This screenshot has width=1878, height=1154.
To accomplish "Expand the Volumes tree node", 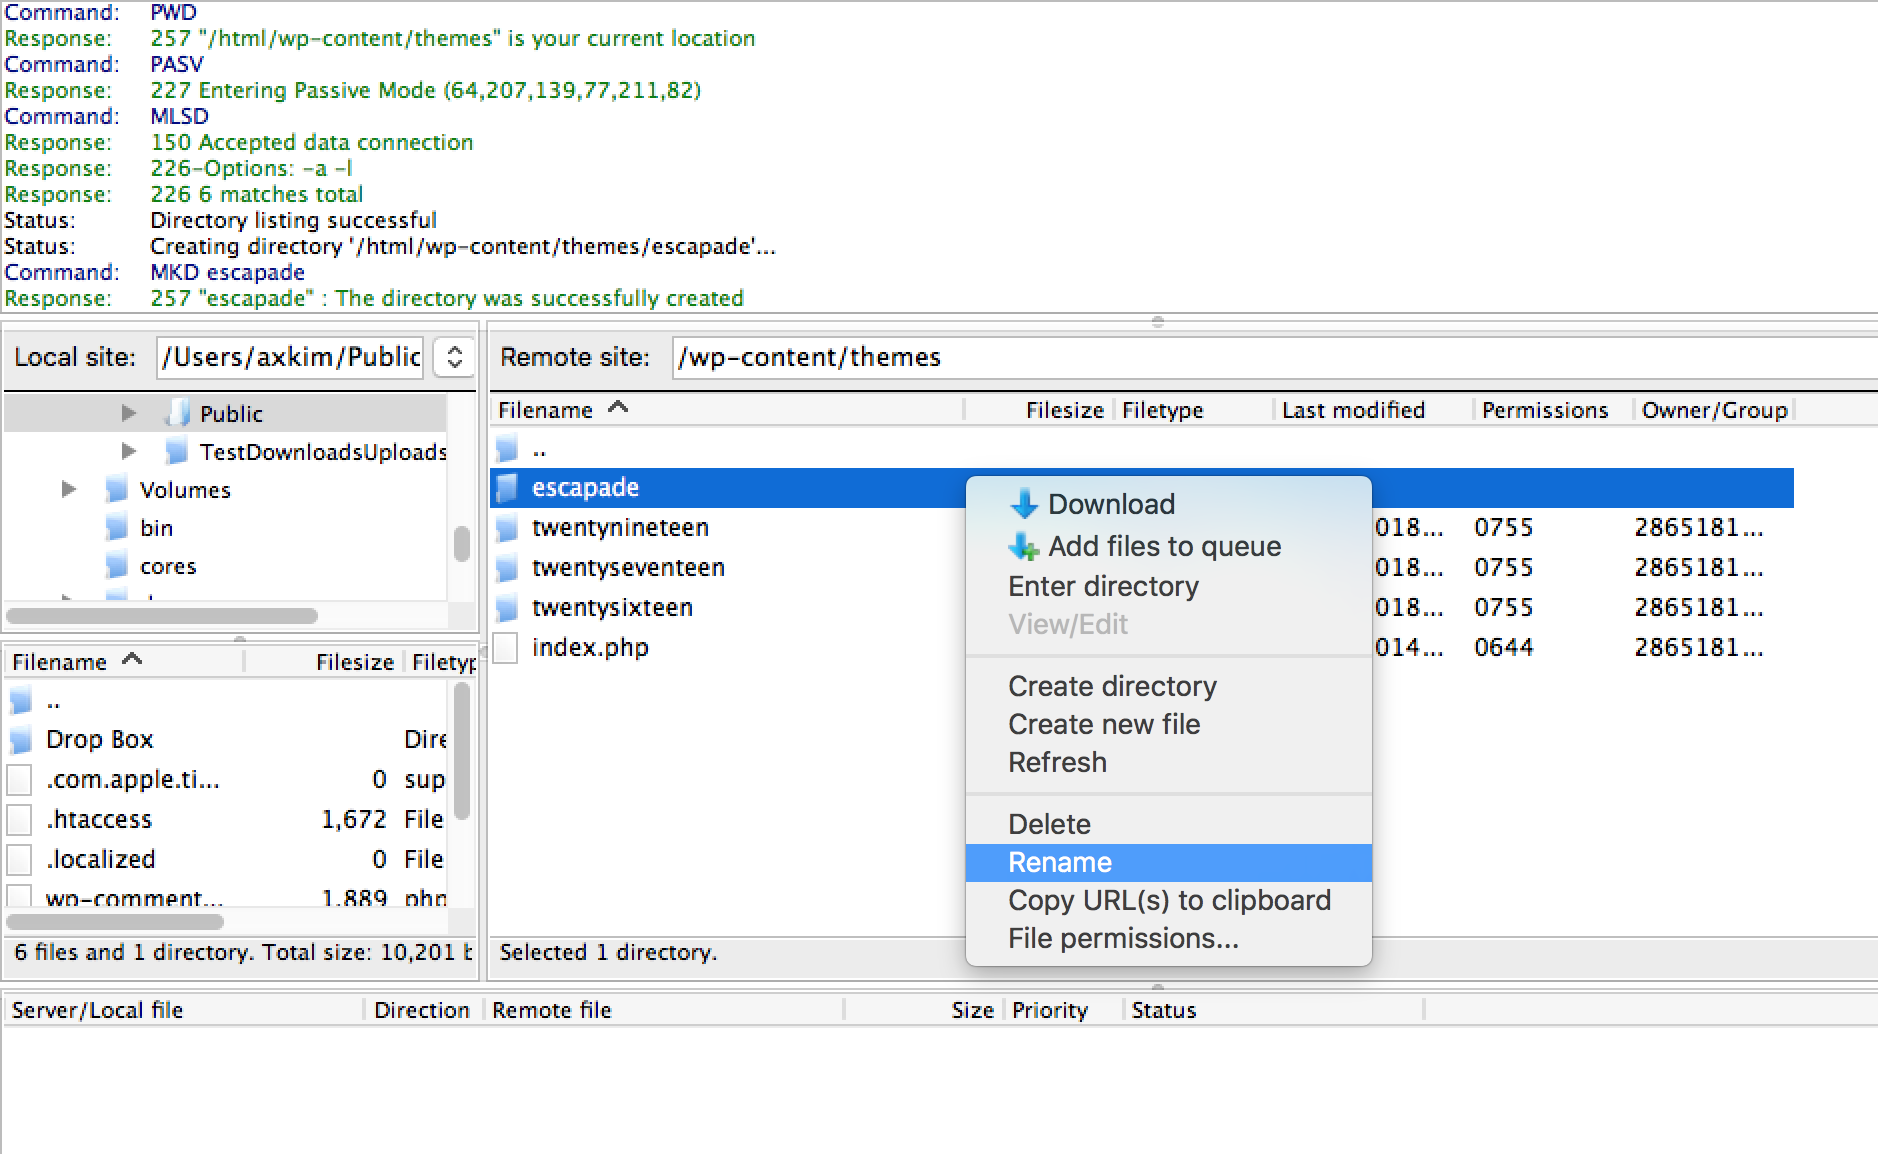I will point(68,489).
